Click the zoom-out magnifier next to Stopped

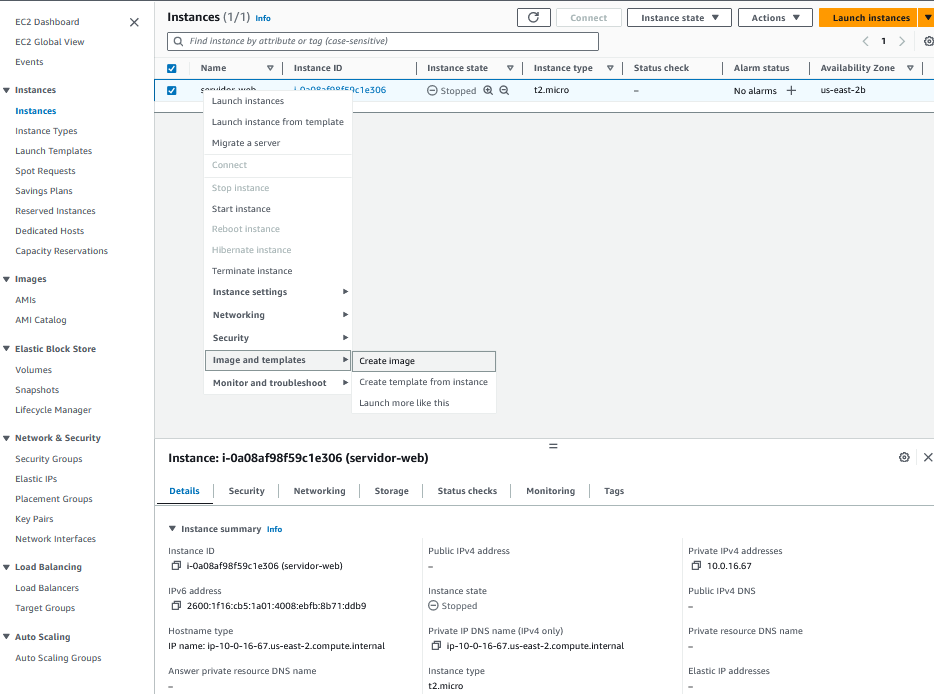click(504, 90)
